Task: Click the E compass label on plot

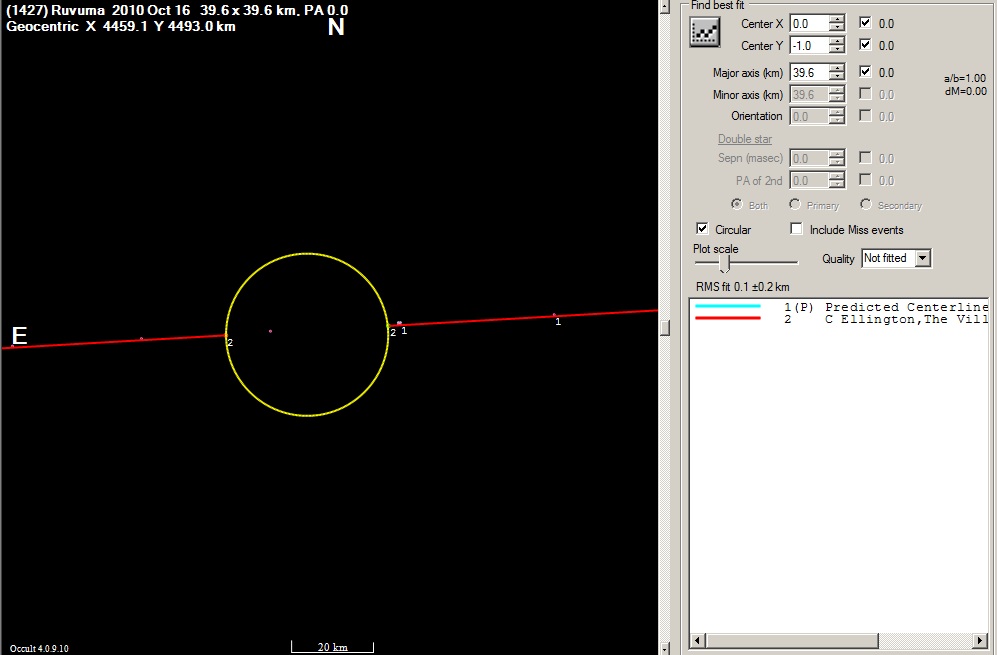Action: pyautogui.click(x=19, y=335)
